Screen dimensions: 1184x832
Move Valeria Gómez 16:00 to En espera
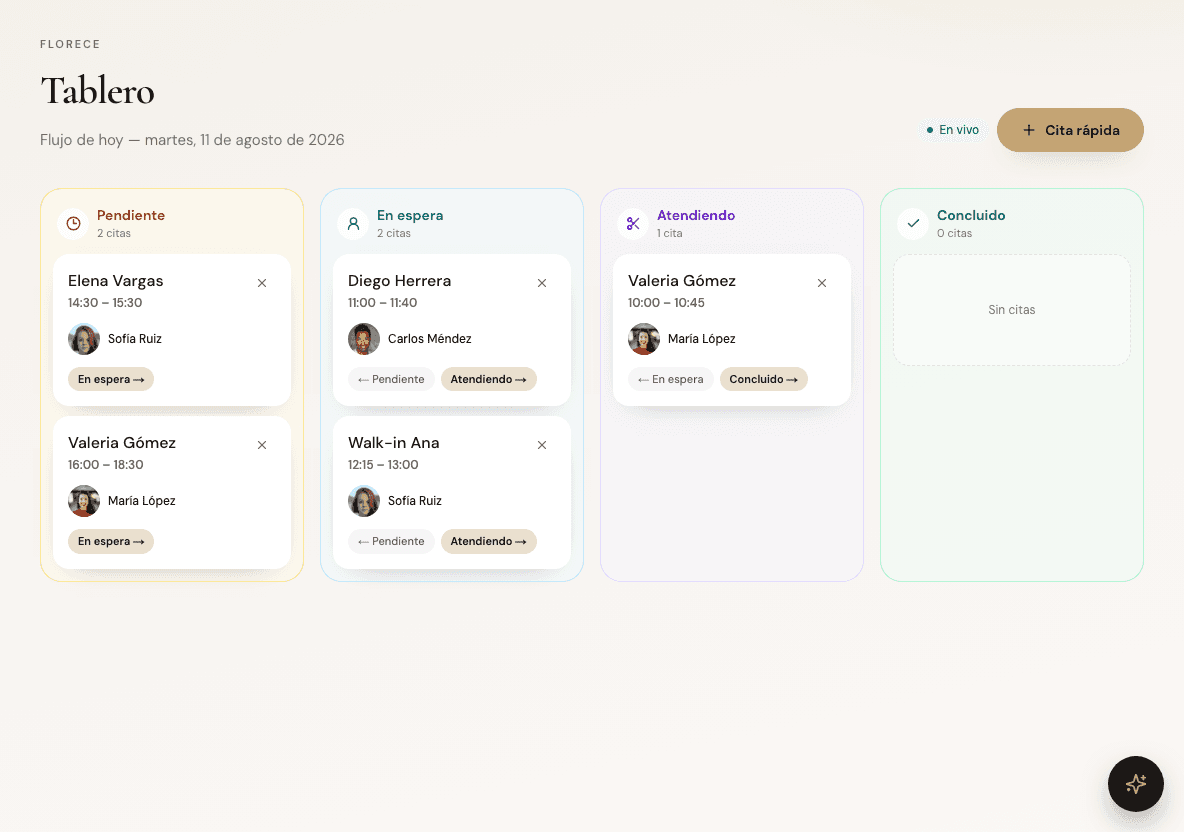pos(111,541)
